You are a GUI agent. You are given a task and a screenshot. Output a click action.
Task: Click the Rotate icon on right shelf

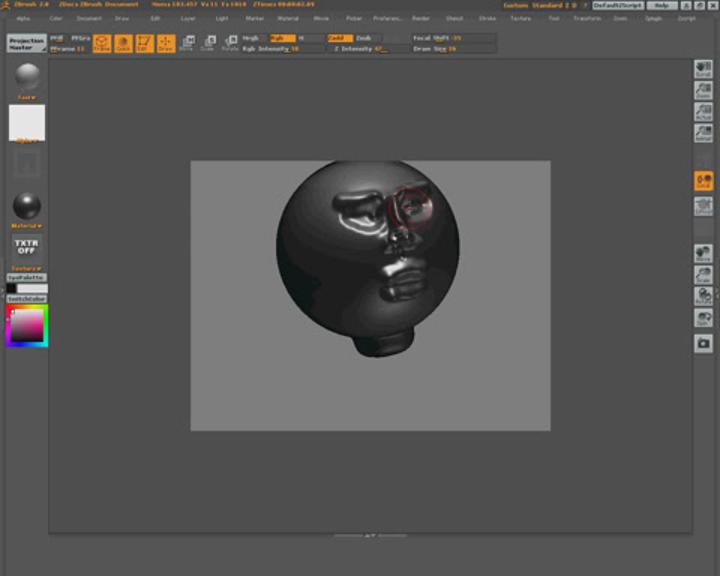pyautogui.click(x=703, y=296)
